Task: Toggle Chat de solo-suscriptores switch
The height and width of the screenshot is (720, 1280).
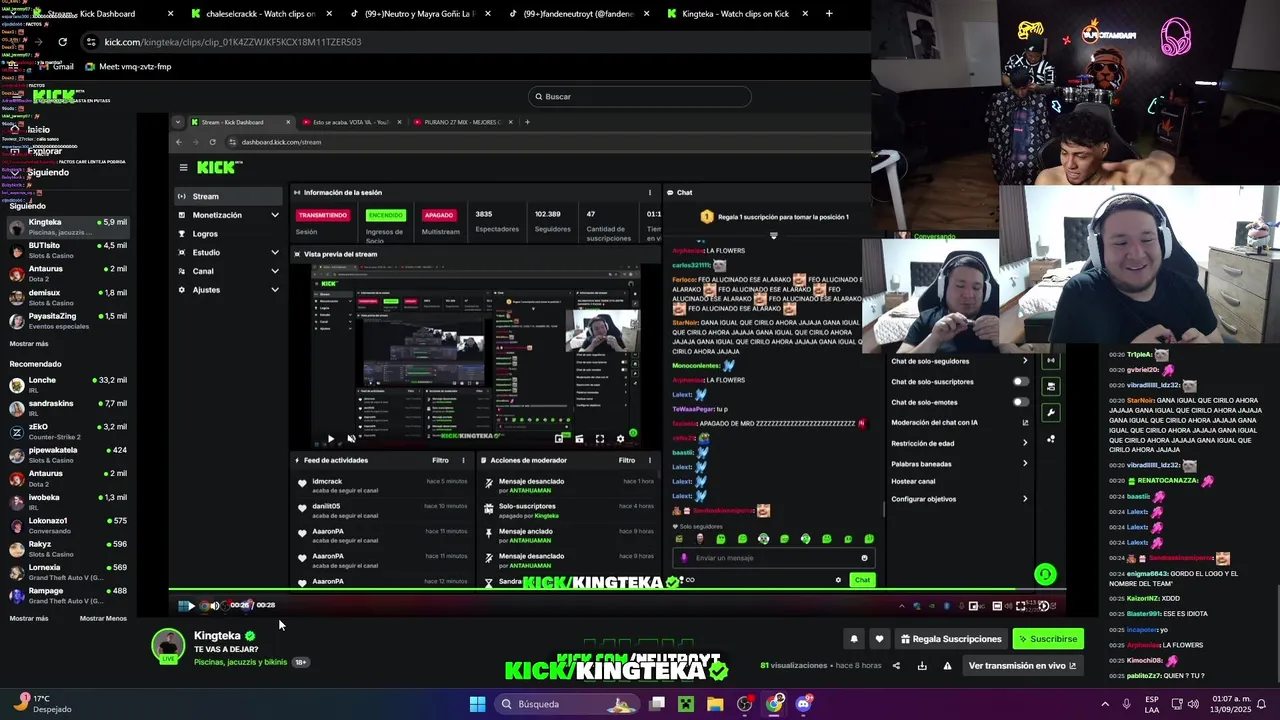Action: pyautogui.click(x=1020, y=382)
